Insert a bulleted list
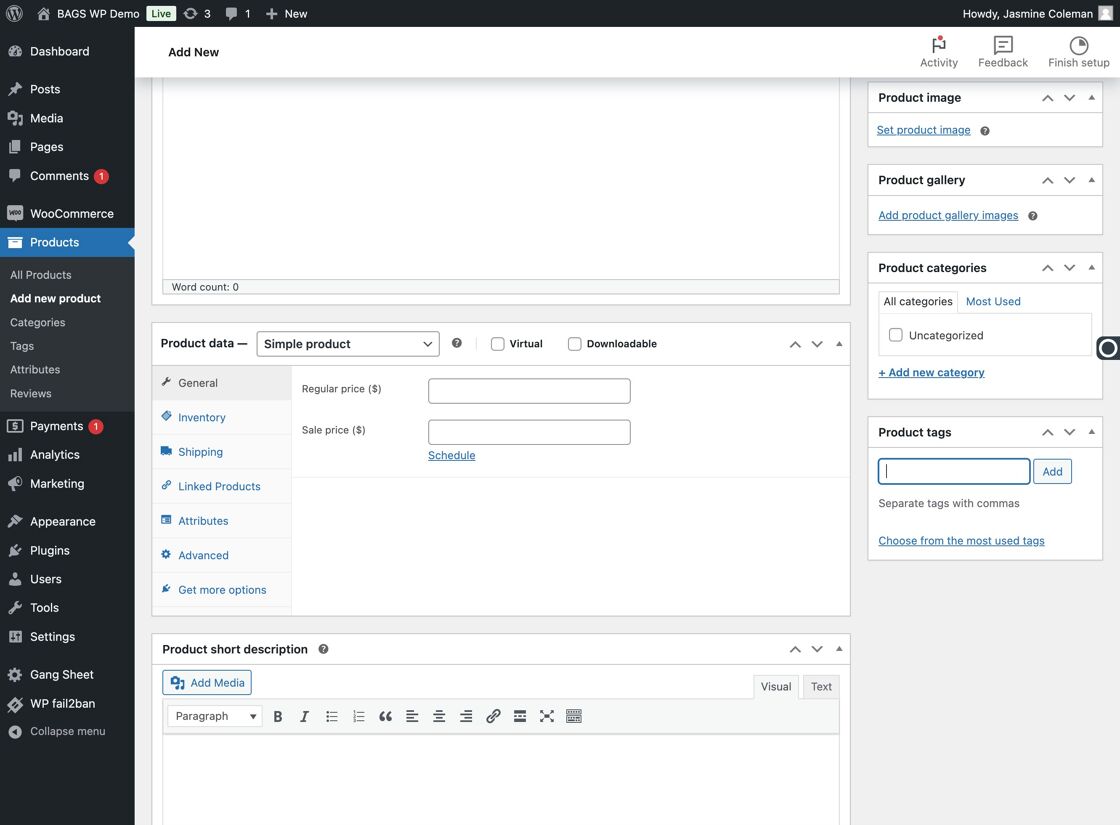Image resolution: width=1120 pixels, height=825 pixels. point(331,716)
